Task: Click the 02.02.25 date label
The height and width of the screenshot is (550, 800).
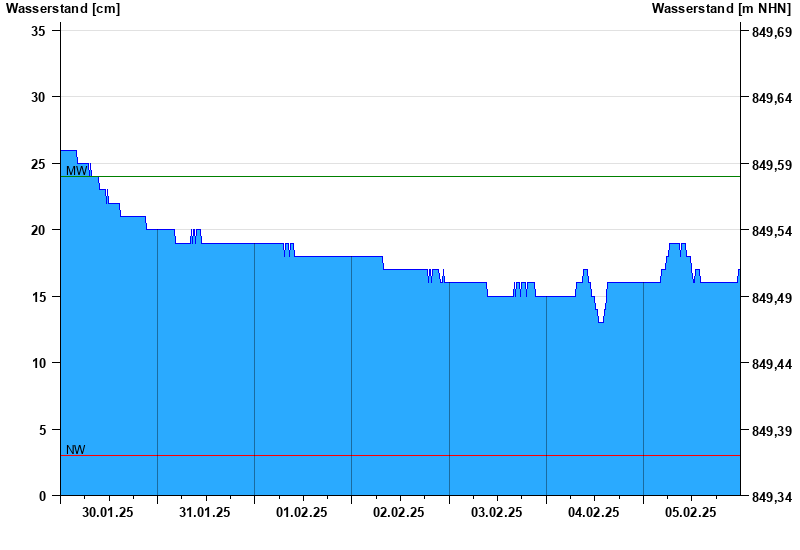Action: pyautogui.click(x=398, y=512)
